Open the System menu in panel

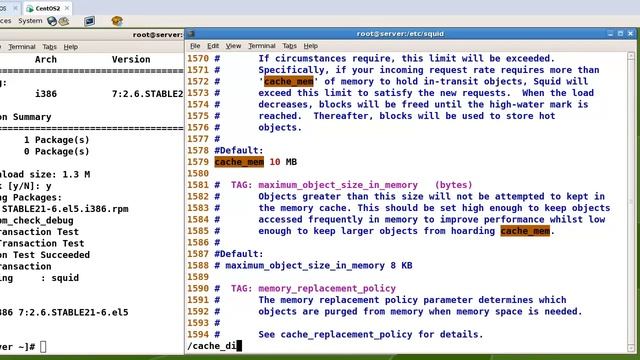30,21
